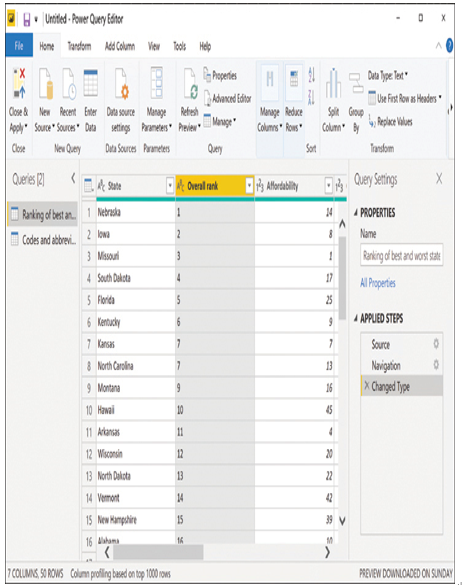Click the Overall rank data type icon
Screen dimensions: 463x587
(x=180, y=186)
